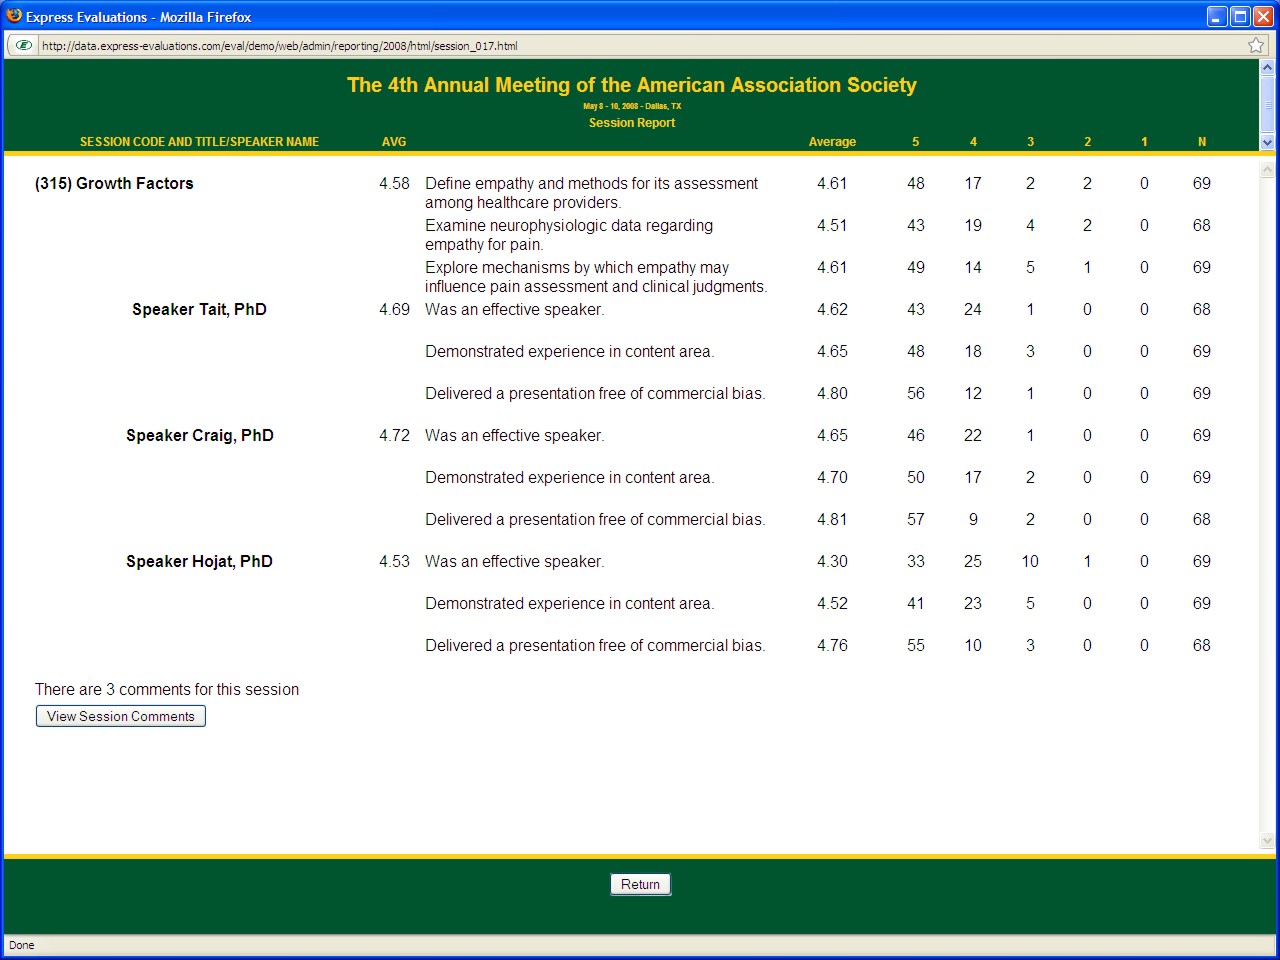Image resolution: width=1280 pixels, height=960 pixels.
Task: Click the Session Report heading
Action: pyautogui.click(x=632, y=123)
